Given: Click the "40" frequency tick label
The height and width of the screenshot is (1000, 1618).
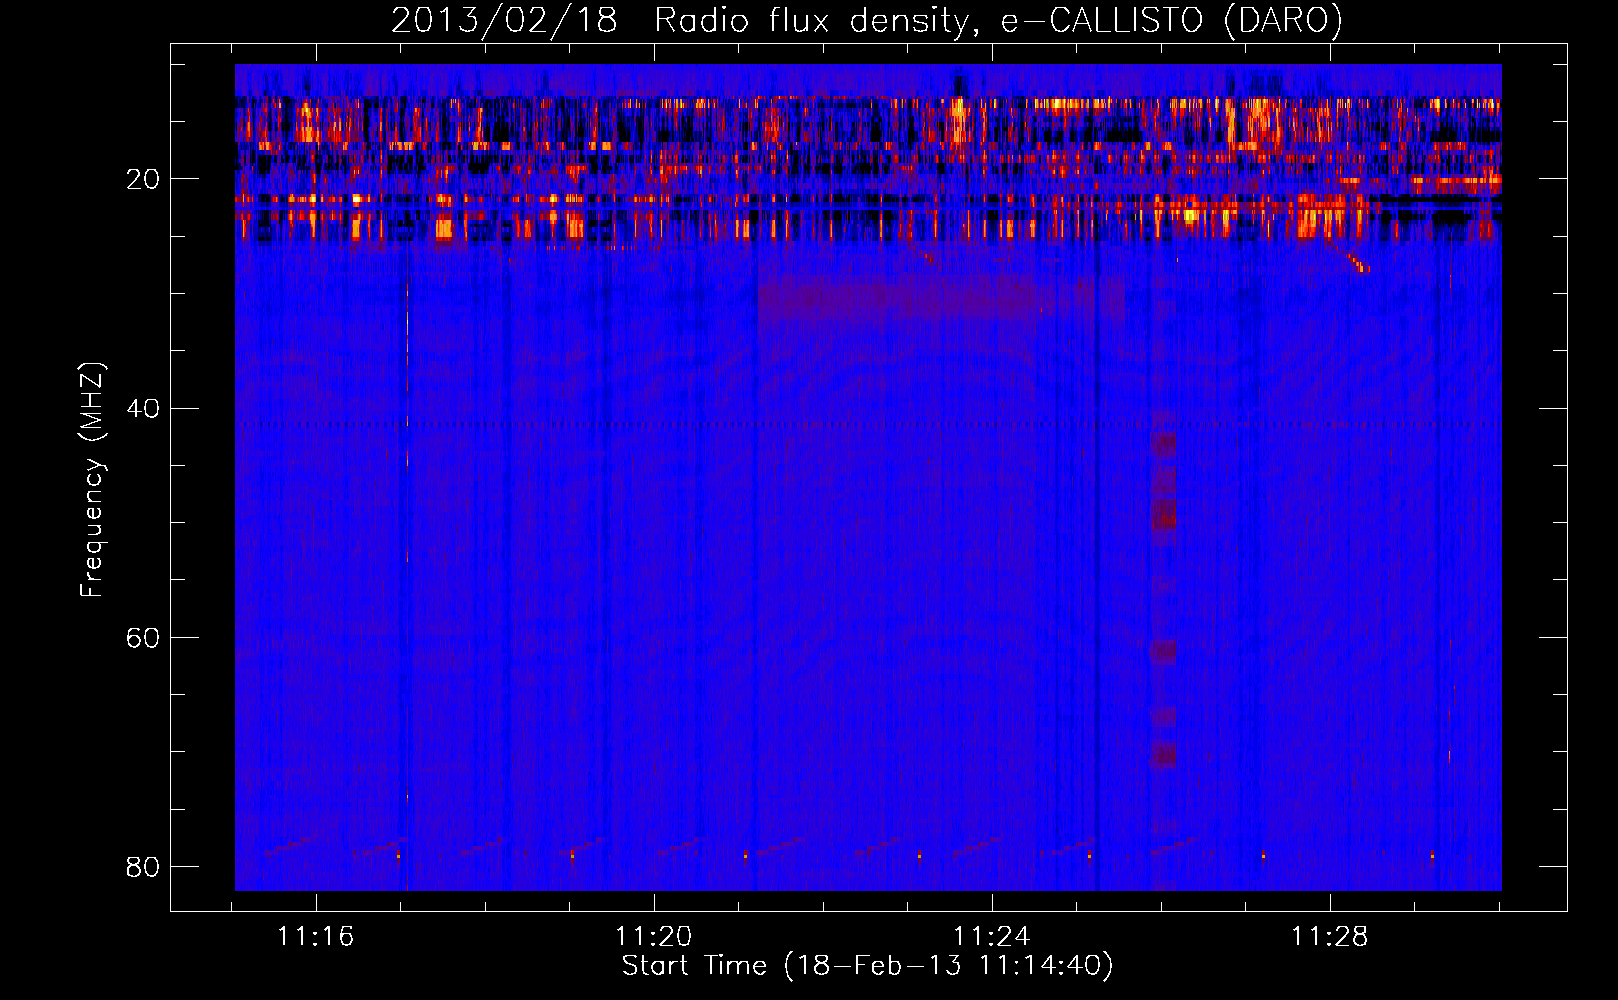Looking at the screenshot, I should point(143,409).
